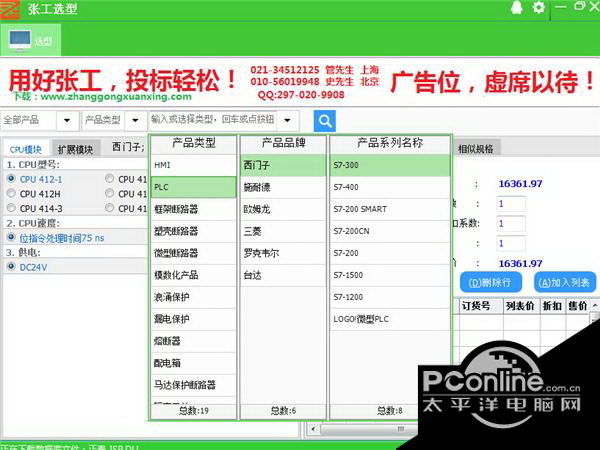Image resolution: width=600 pixels, height=450 pixels.
Task: Click the 产品品牌 popup column header
Action: [x=283, y=144]
